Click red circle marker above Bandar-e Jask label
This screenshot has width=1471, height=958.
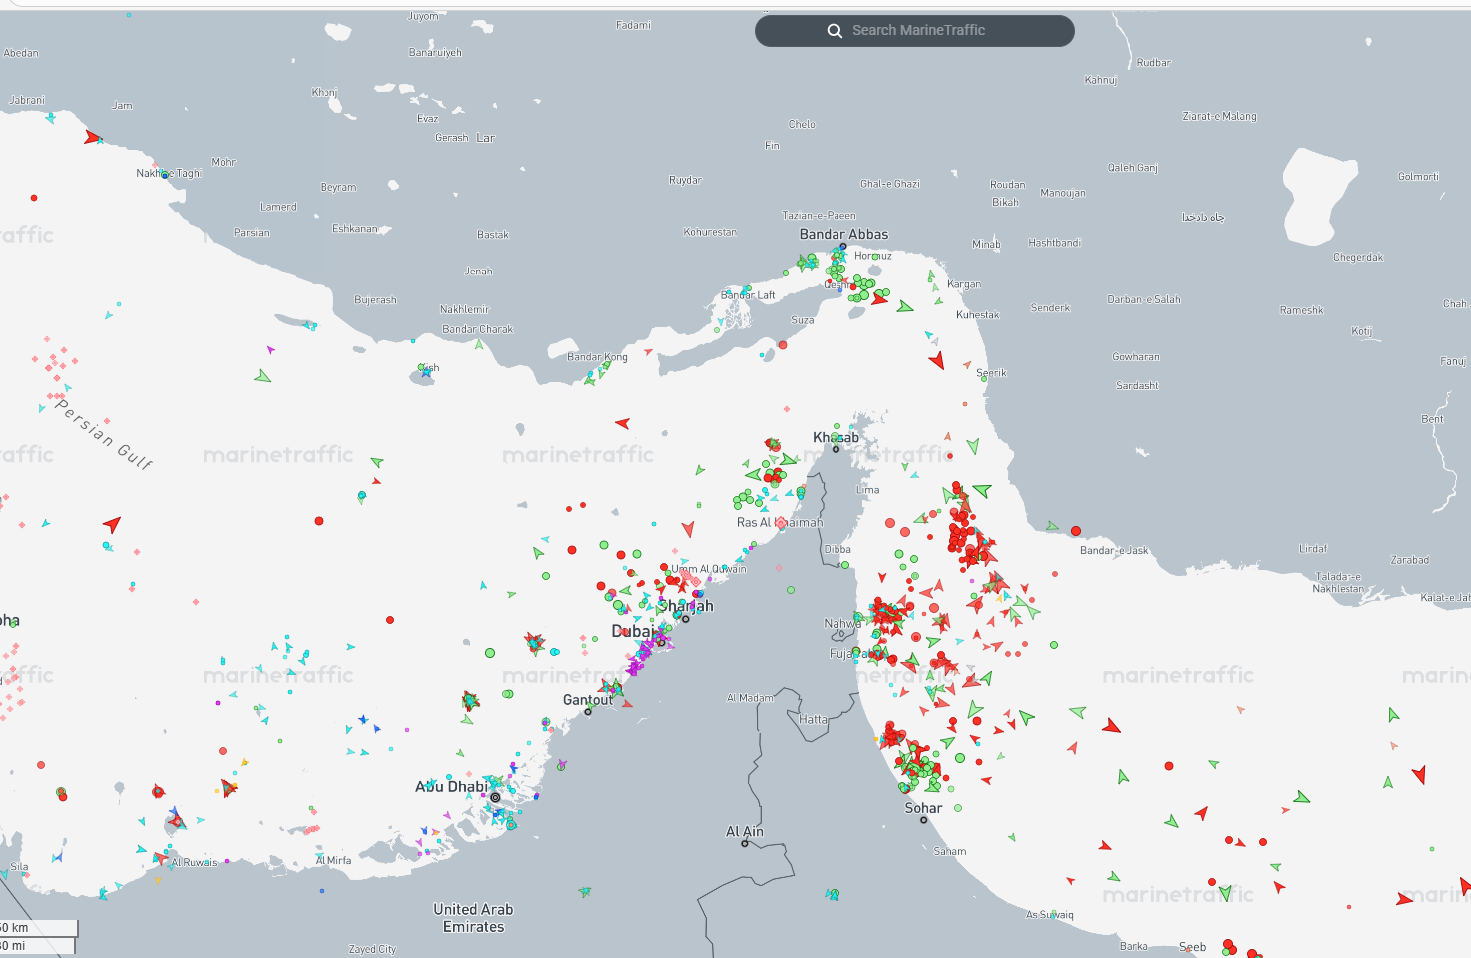(x=1076, y=531)
